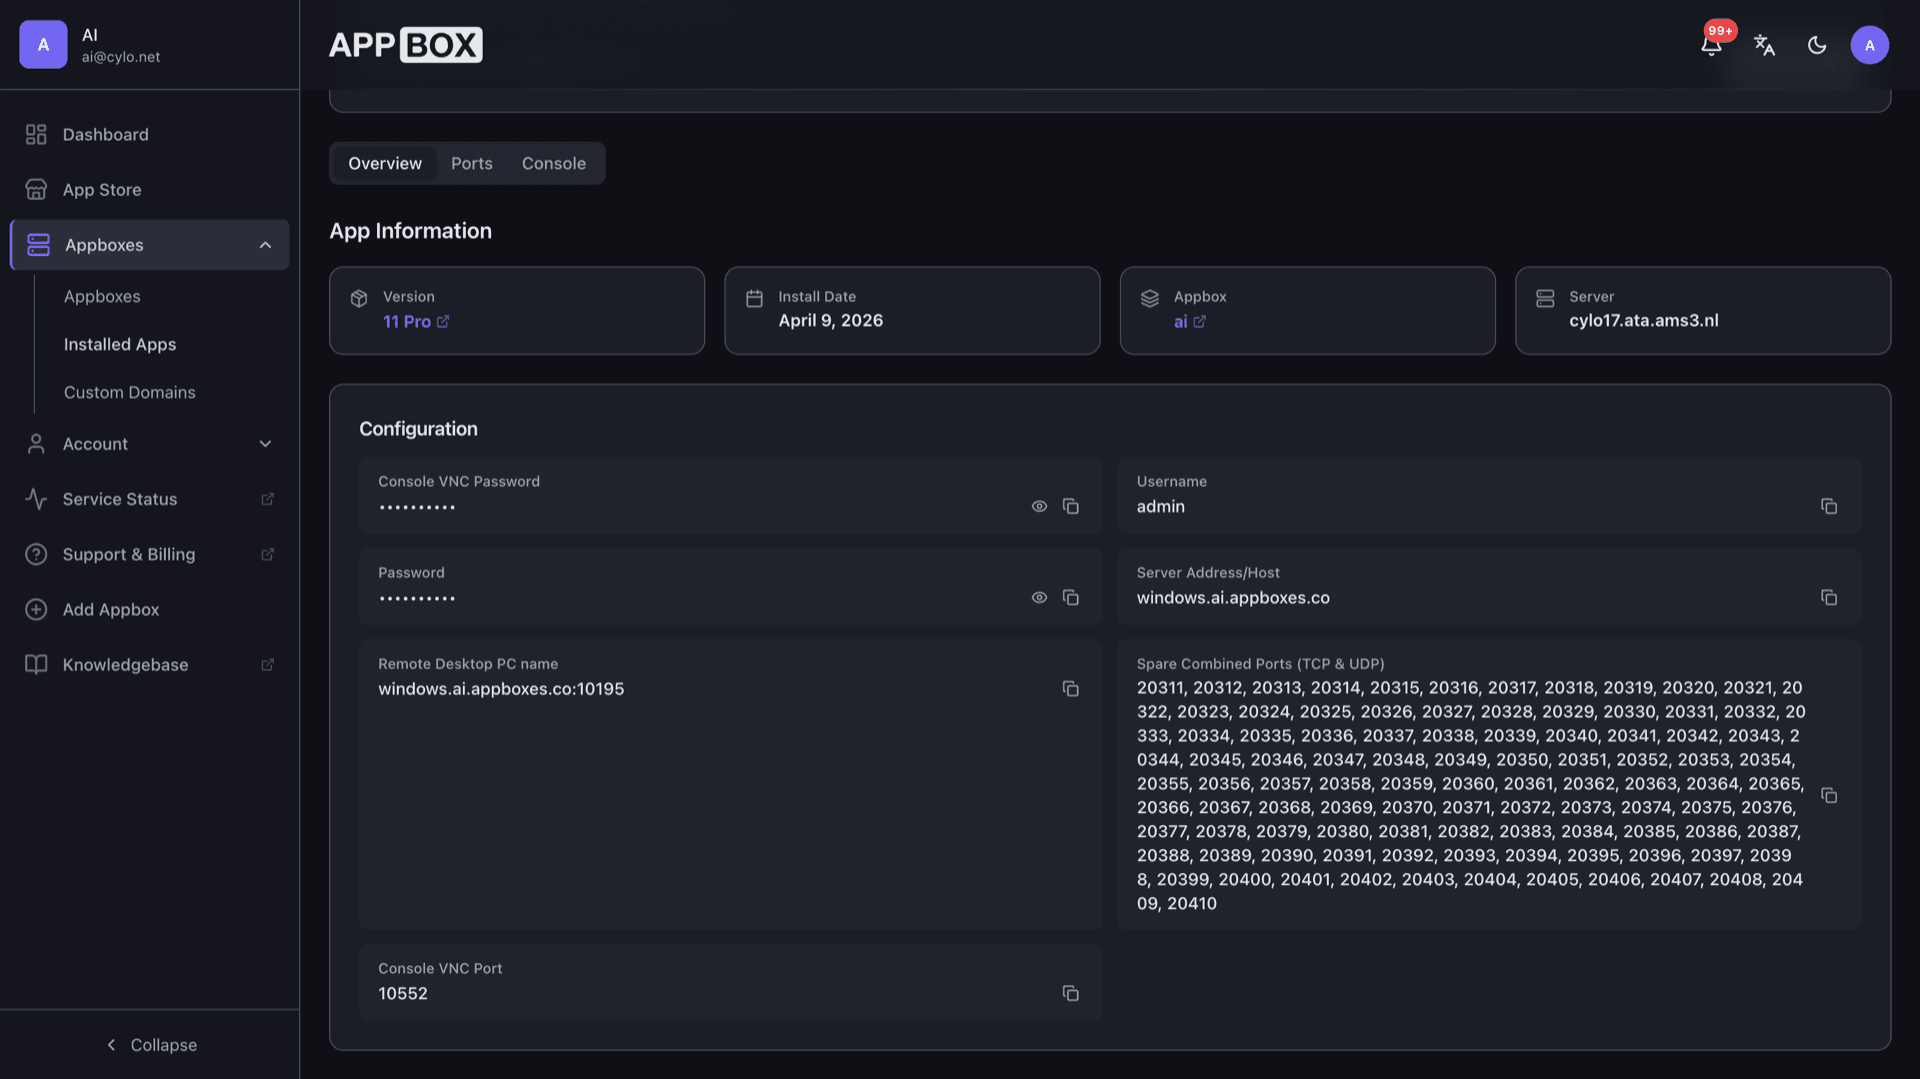Click the Account person icon
The width and height of the screenshot is (1920, 1079).
[x=36, y=444]
